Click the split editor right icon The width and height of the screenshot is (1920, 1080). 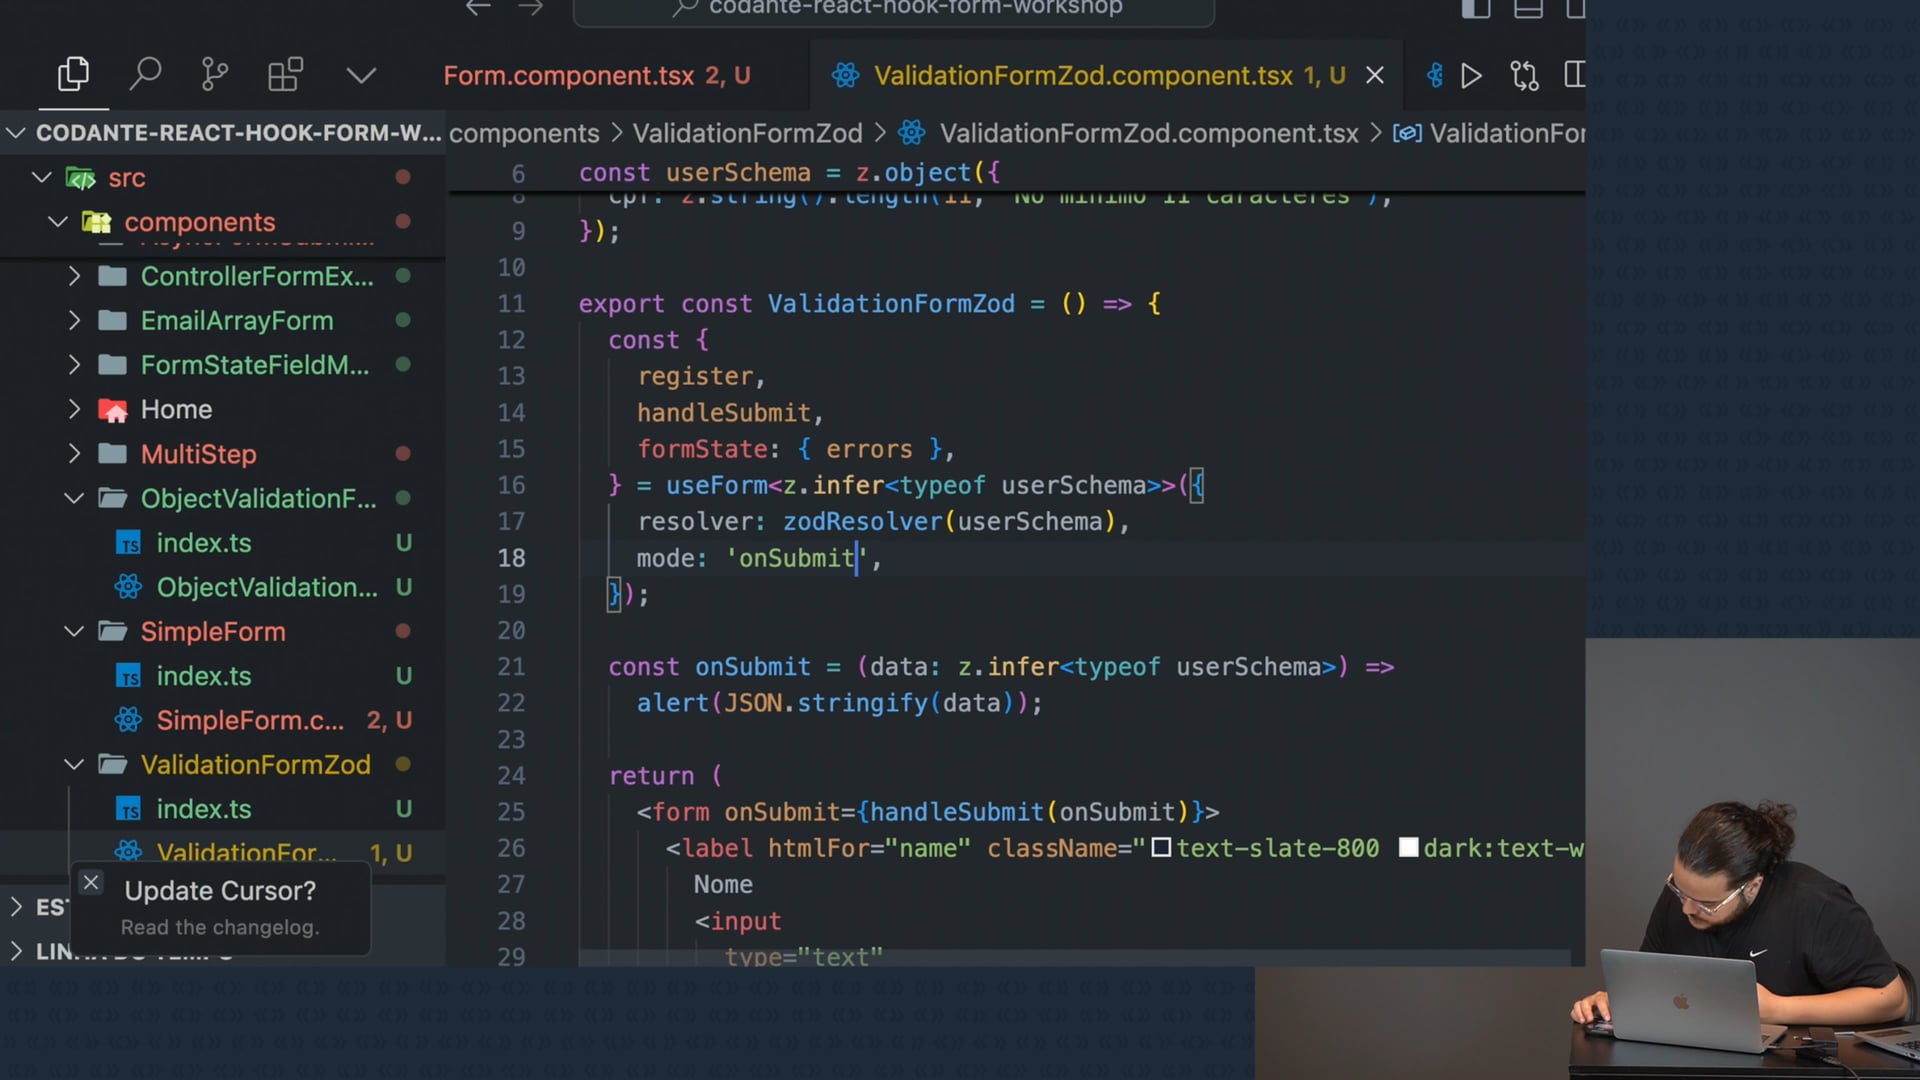point(1574,76)
